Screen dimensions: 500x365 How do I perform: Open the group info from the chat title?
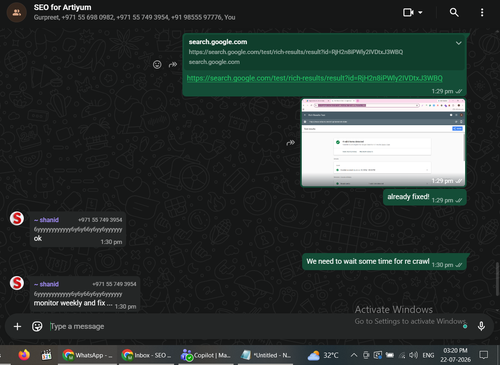click(62, 7)
